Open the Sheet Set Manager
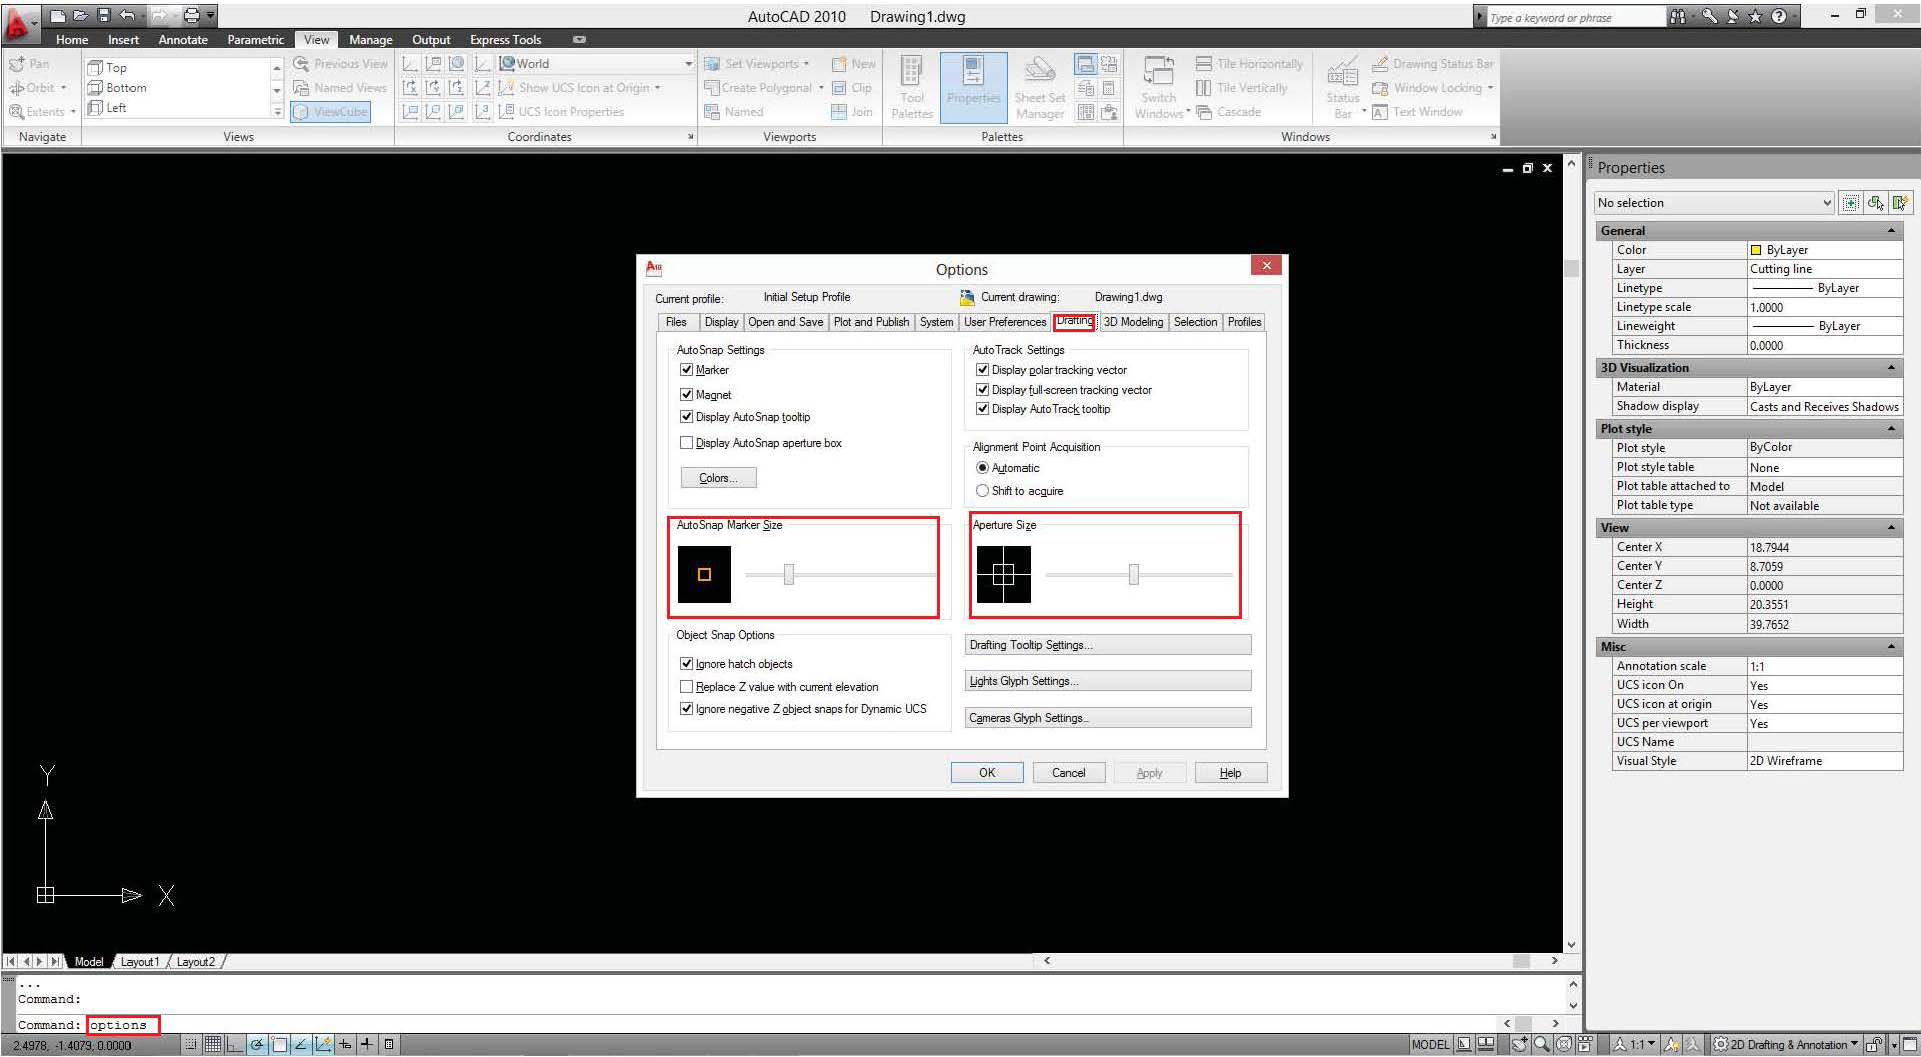 point(1040,88)
